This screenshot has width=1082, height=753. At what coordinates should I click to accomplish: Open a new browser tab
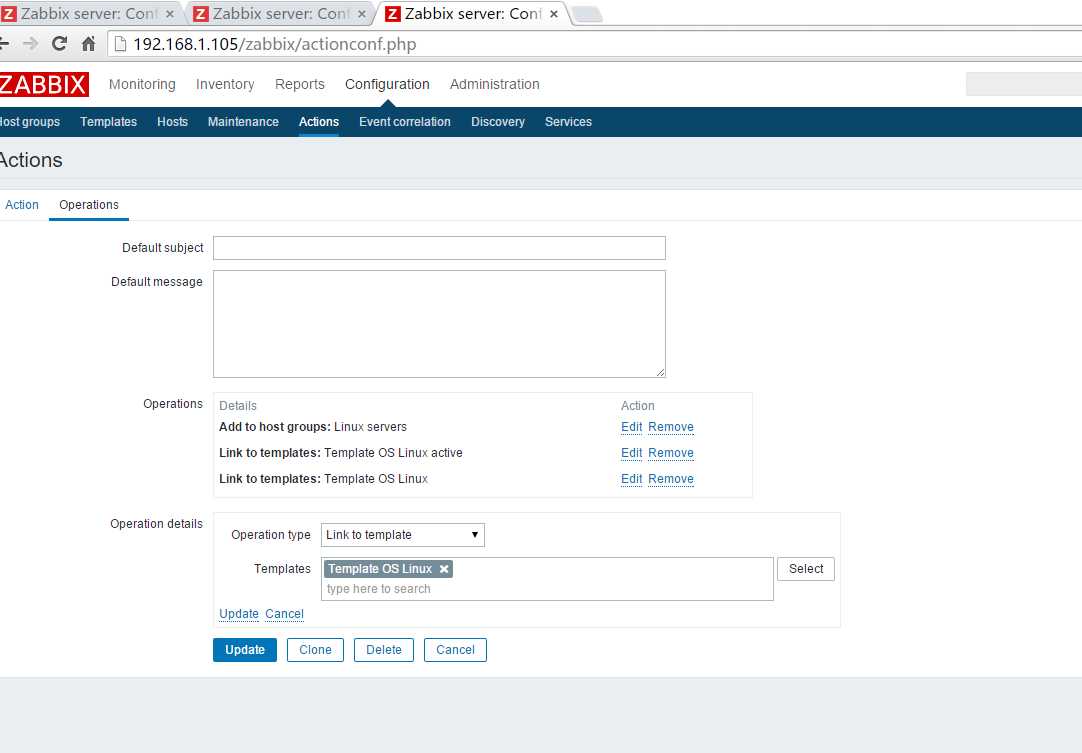587,14
